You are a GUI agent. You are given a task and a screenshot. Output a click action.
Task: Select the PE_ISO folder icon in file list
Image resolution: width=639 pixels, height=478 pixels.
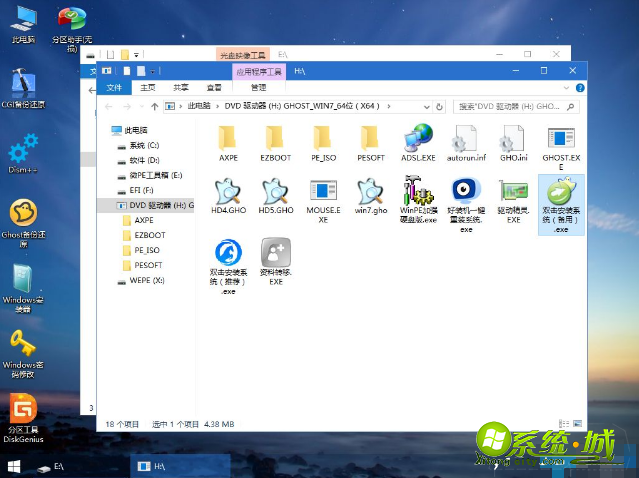[323, 143]
